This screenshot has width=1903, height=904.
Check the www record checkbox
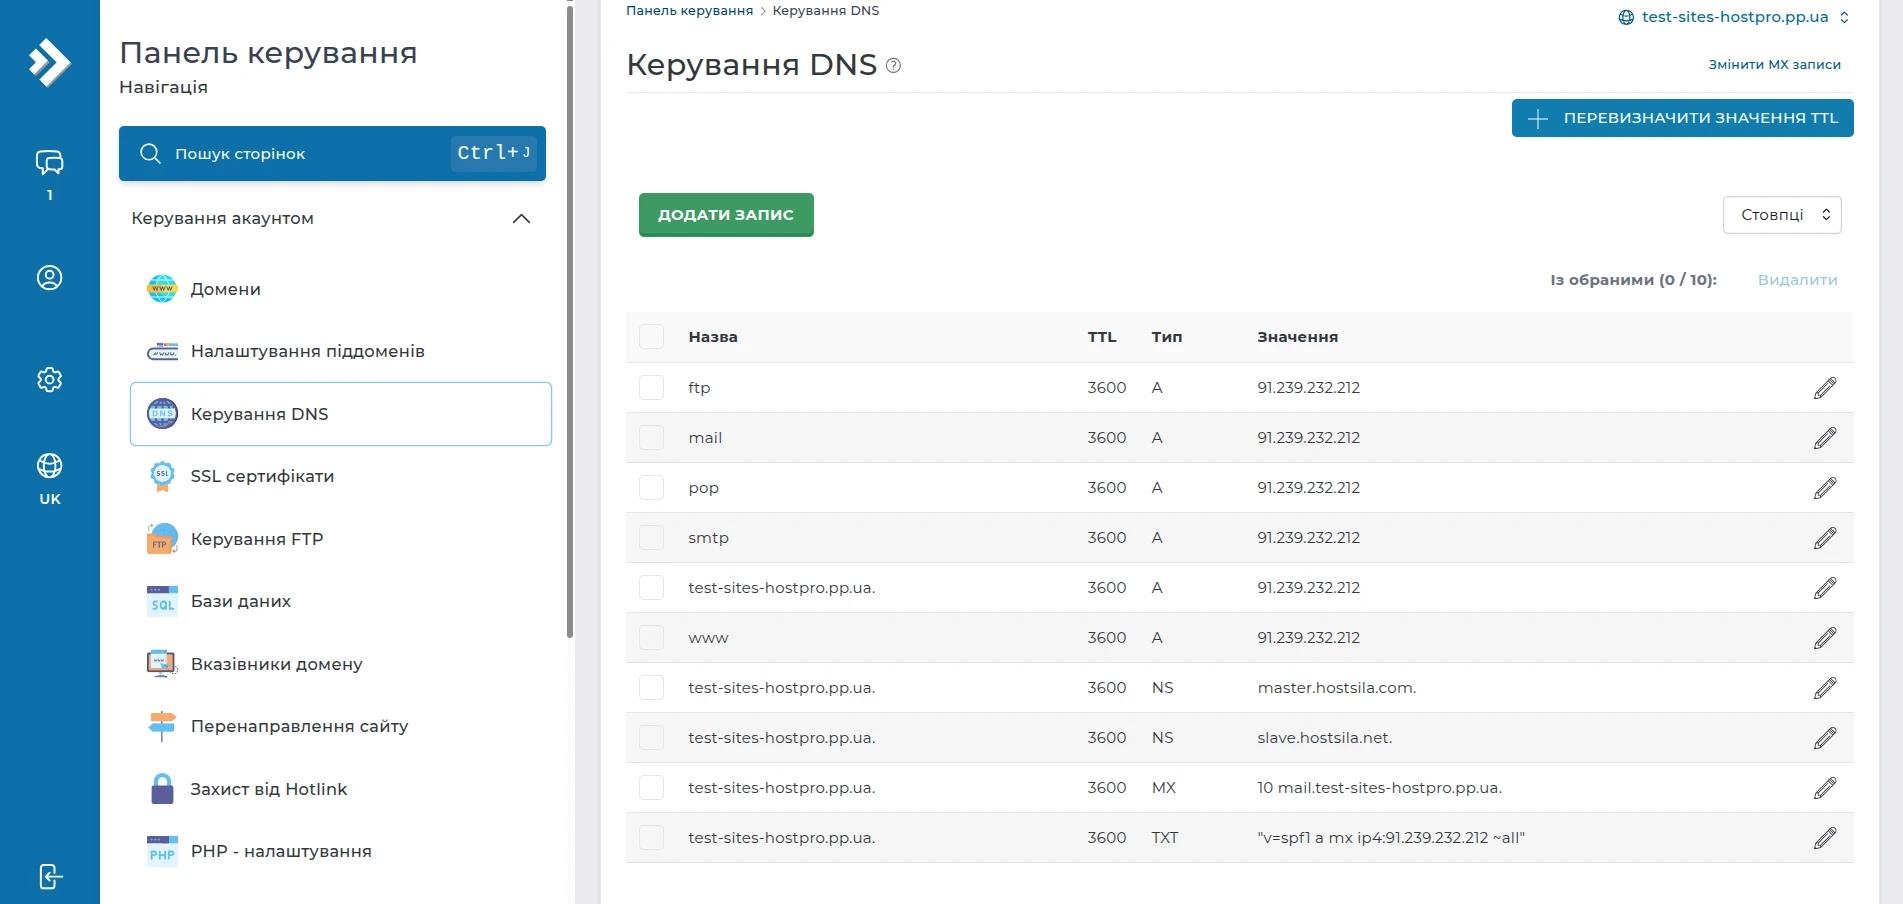(x=652, y=638)
